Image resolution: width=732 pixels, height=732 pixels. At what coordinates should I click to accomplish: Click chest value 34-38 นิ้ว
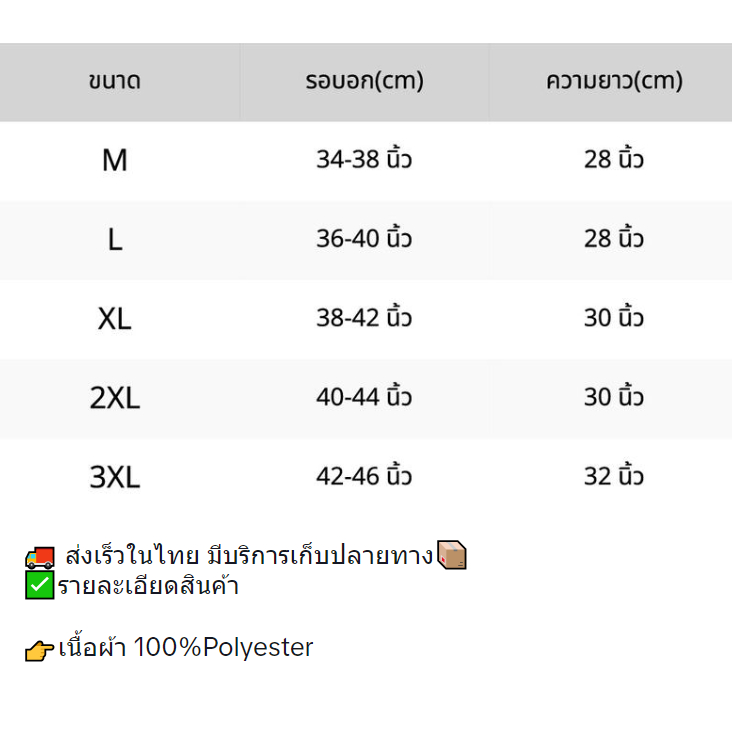coord(364,160)
